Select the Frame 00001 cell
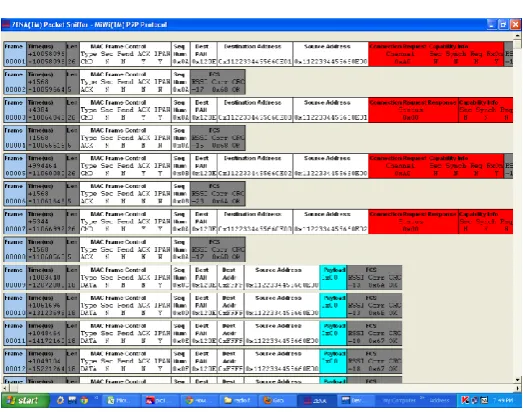 (x=15, y=54)
